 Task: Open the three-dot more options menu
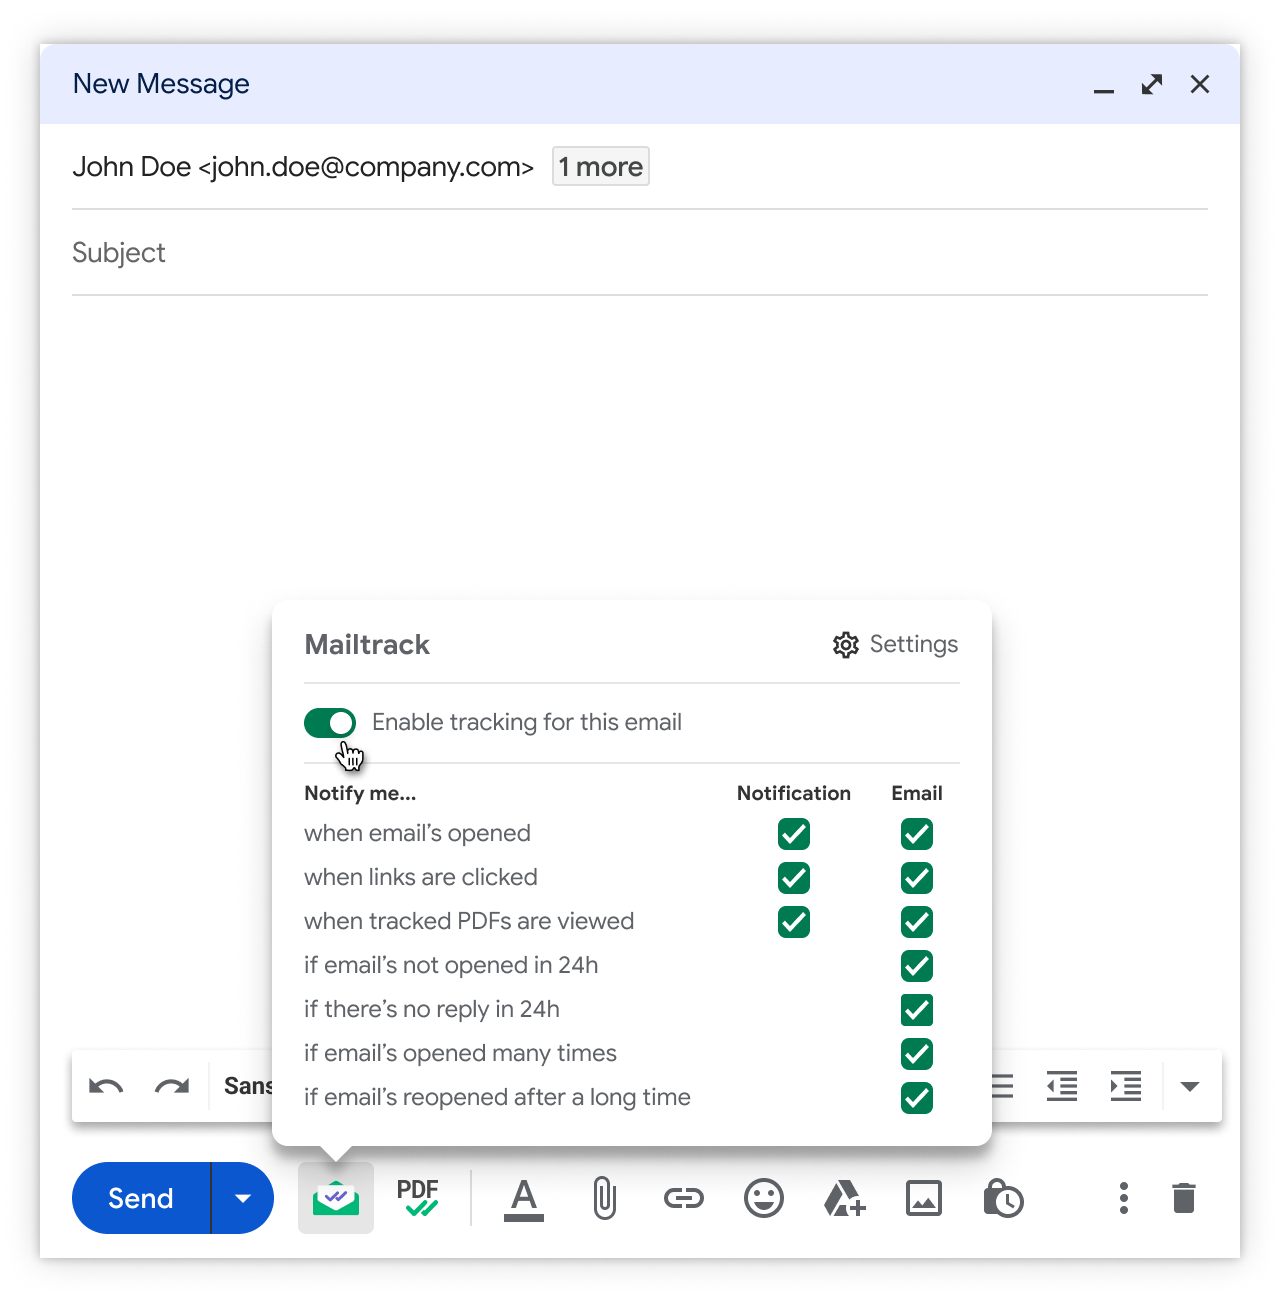point(1124,1198)
